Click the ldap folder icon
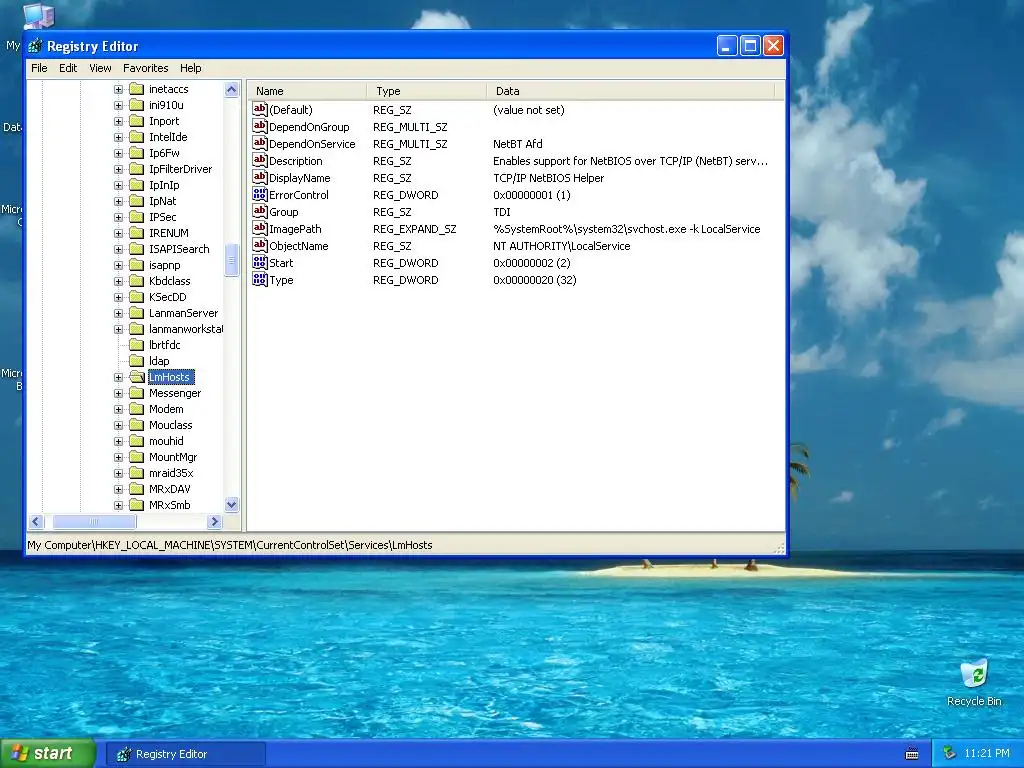Viewport: 1024px width, 768px height. 136,361
